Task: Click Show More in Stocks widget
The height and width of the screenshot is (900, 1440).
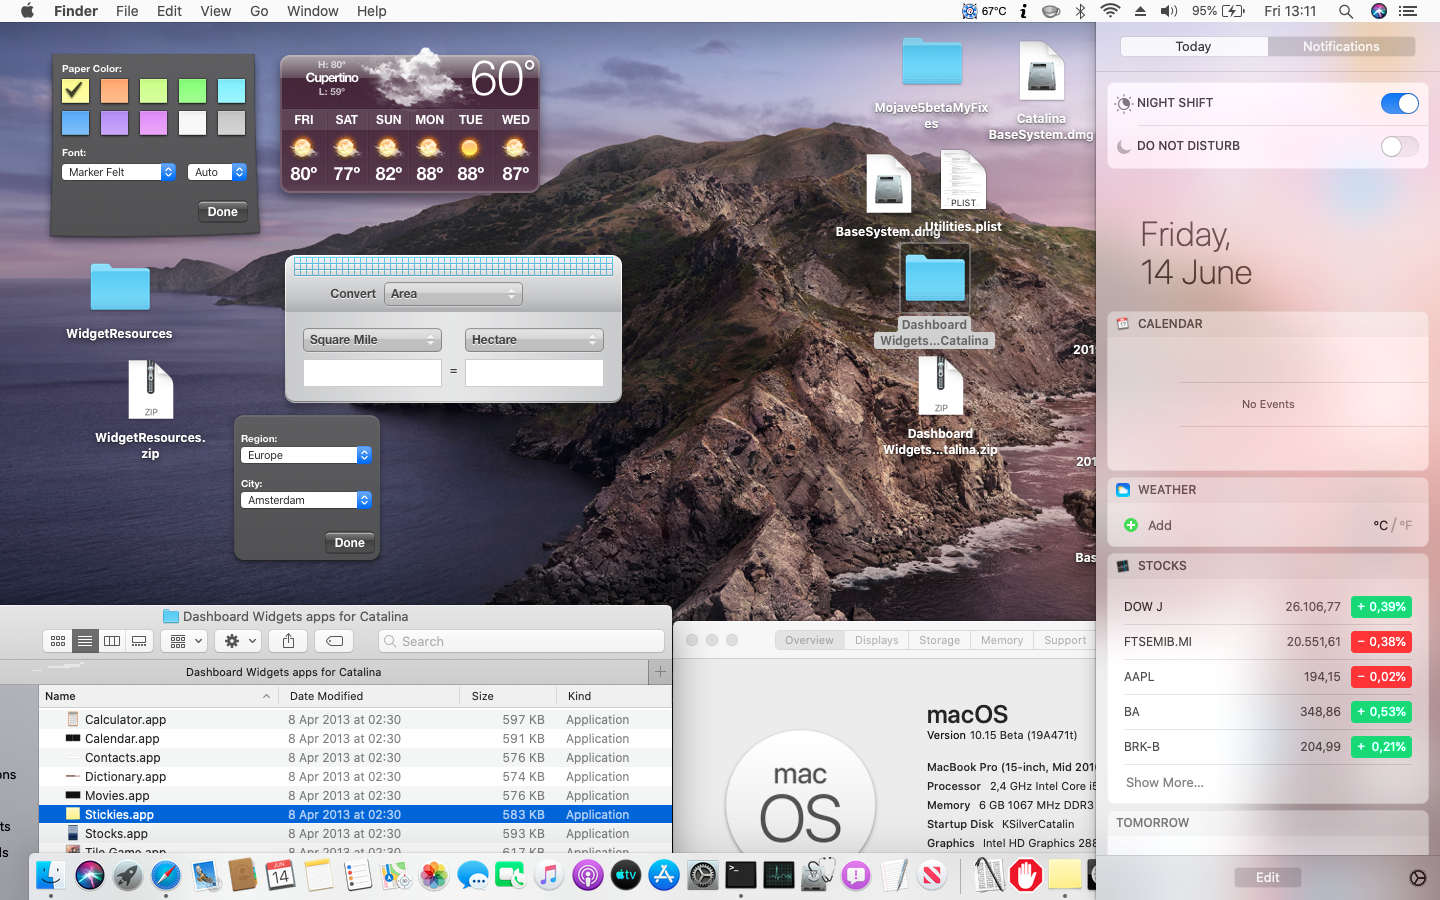Action: 1165,783
